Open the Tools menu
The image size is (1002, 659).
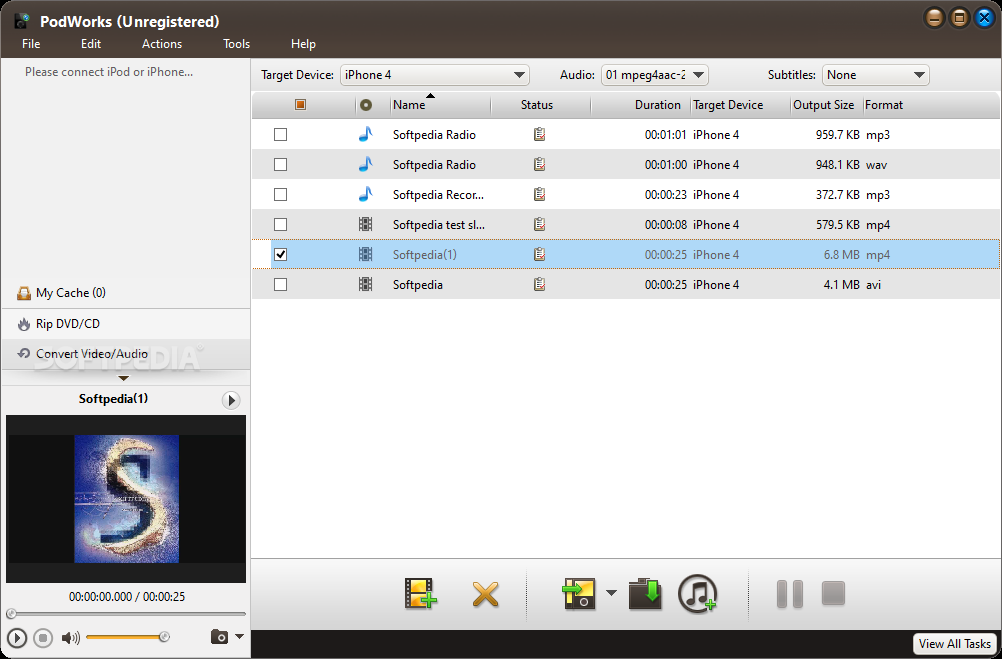(237, 44)
